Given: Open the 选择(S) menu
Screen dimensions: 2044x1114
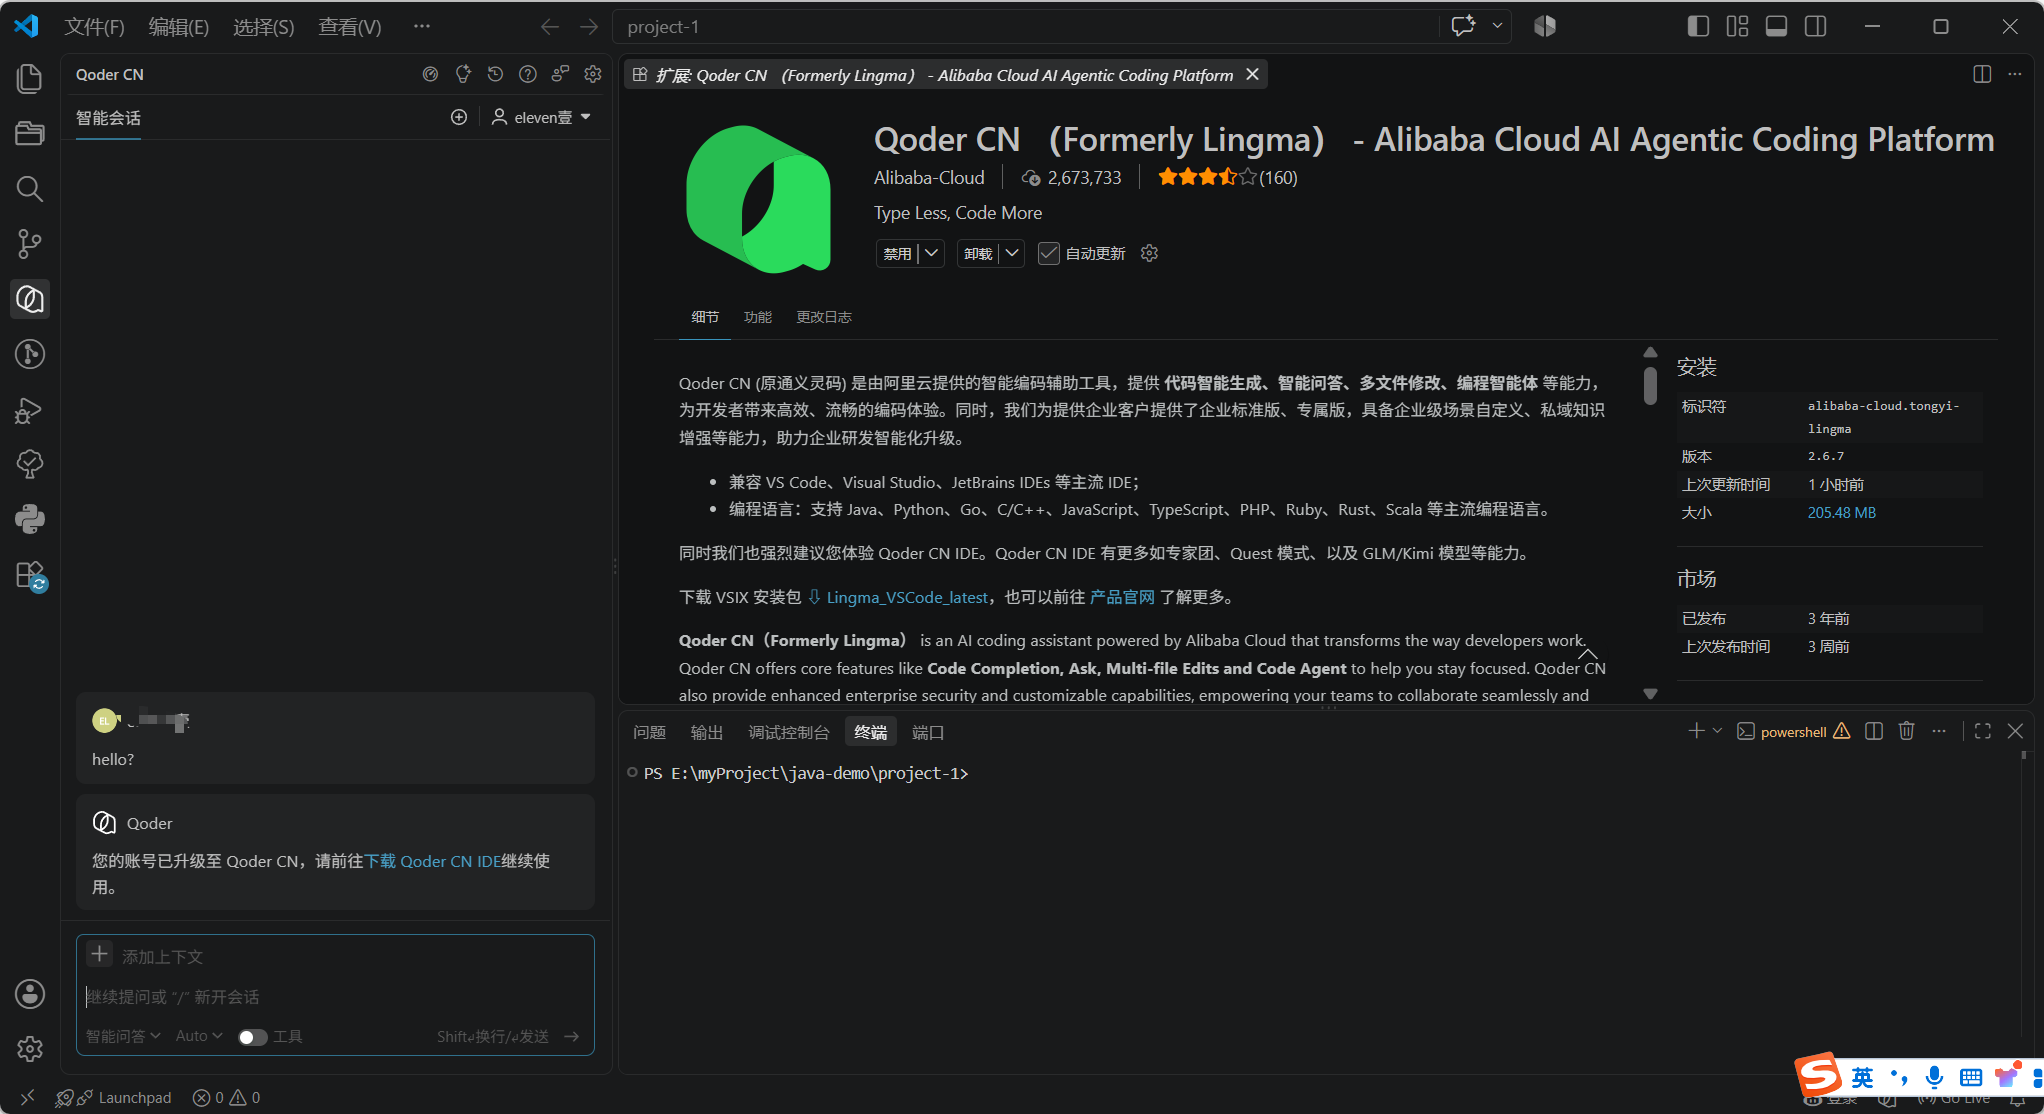Looking at the screenshot, I should click(x=264, y=27).
